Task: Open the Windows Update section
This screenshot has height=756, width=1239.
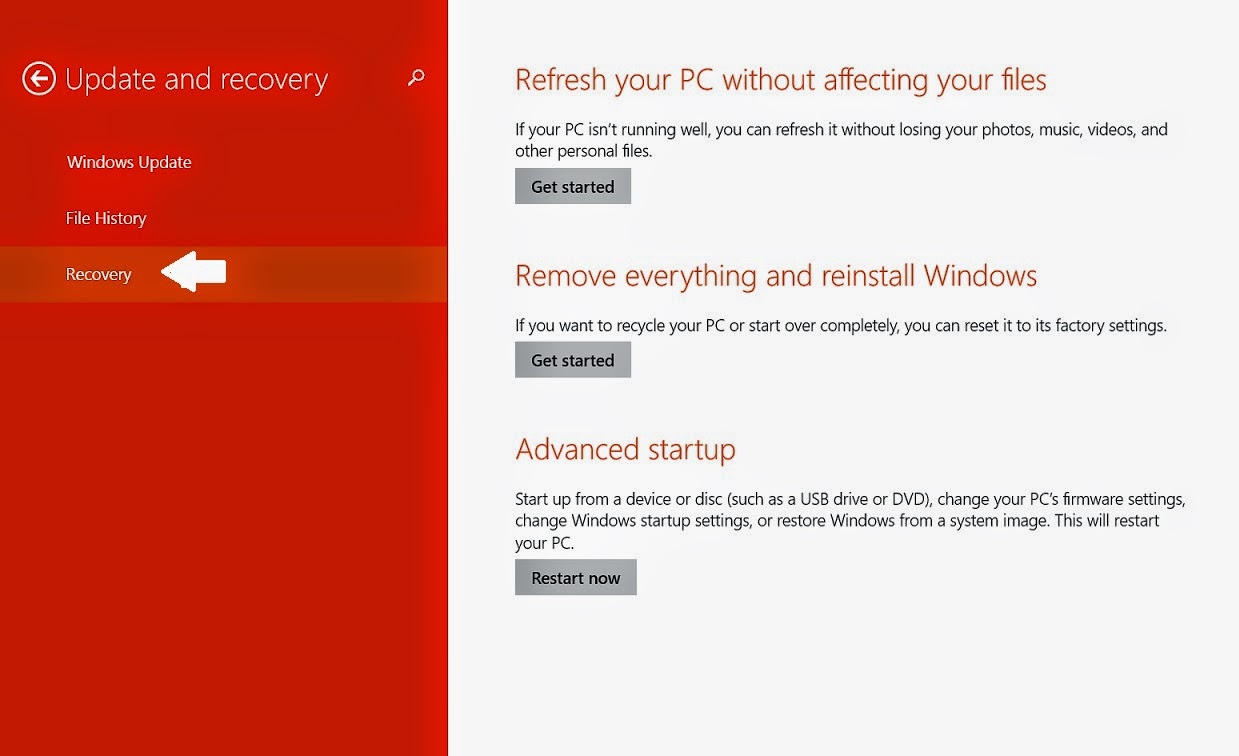Action: click(129, 162)
